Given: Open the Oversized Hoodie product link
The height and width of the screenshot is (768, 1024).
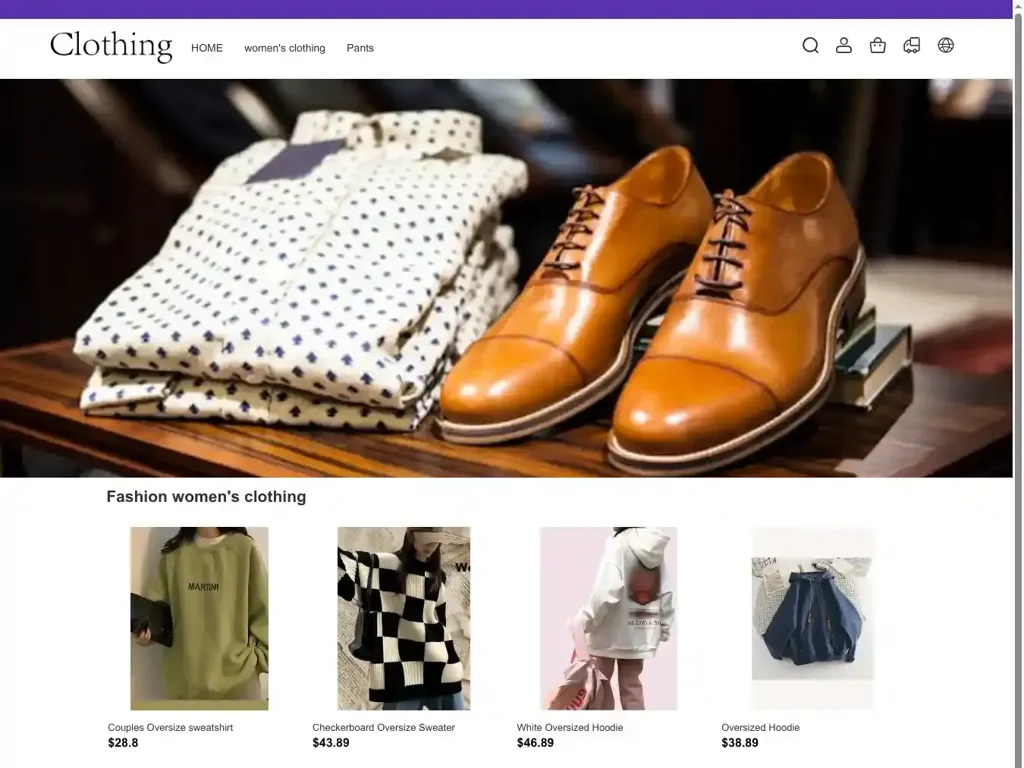Looking at the screenshot, I should [761, 727].
